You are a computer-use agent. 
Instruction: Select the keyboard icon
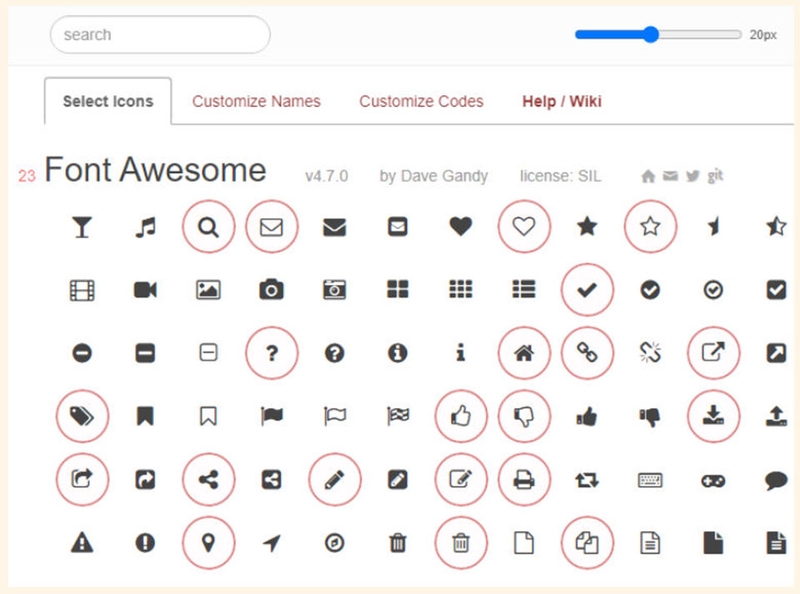(651, 480)
